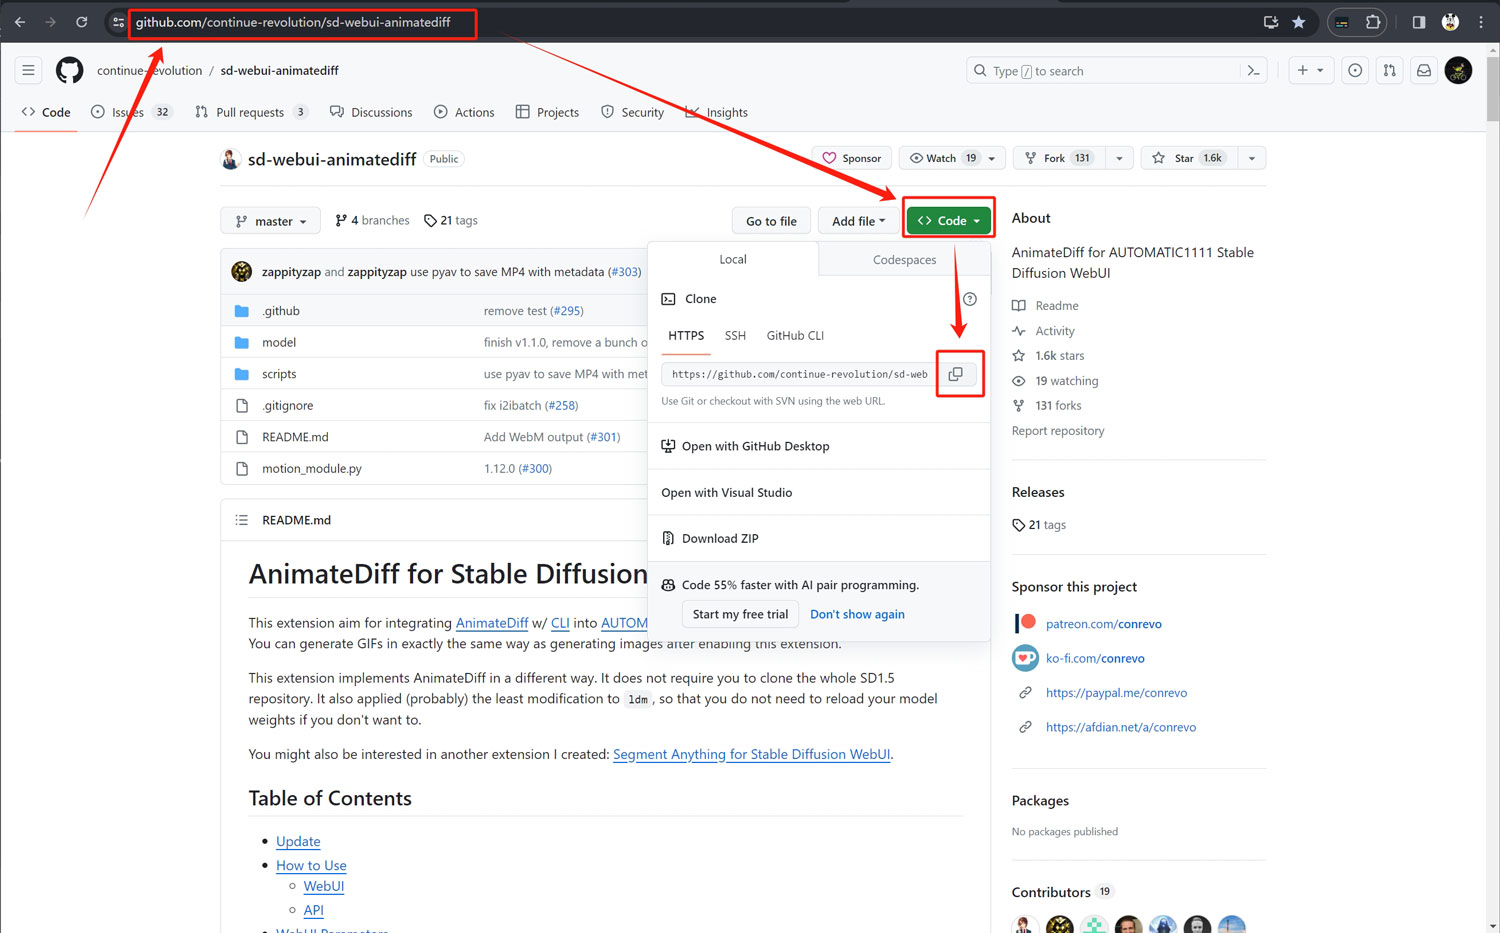Reload the page with the refresh icon
1500x933 pixels.
(82, 22)
